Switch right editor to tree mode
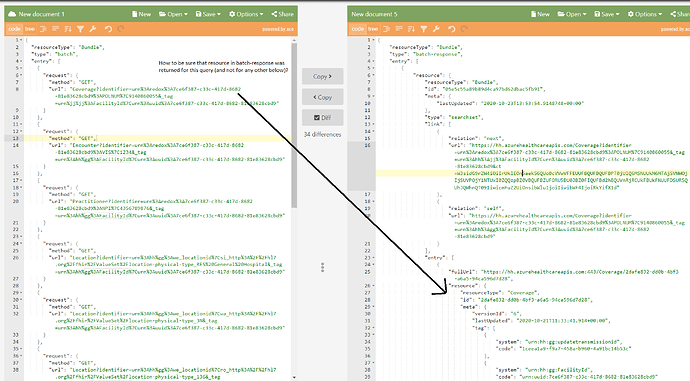 373,29
